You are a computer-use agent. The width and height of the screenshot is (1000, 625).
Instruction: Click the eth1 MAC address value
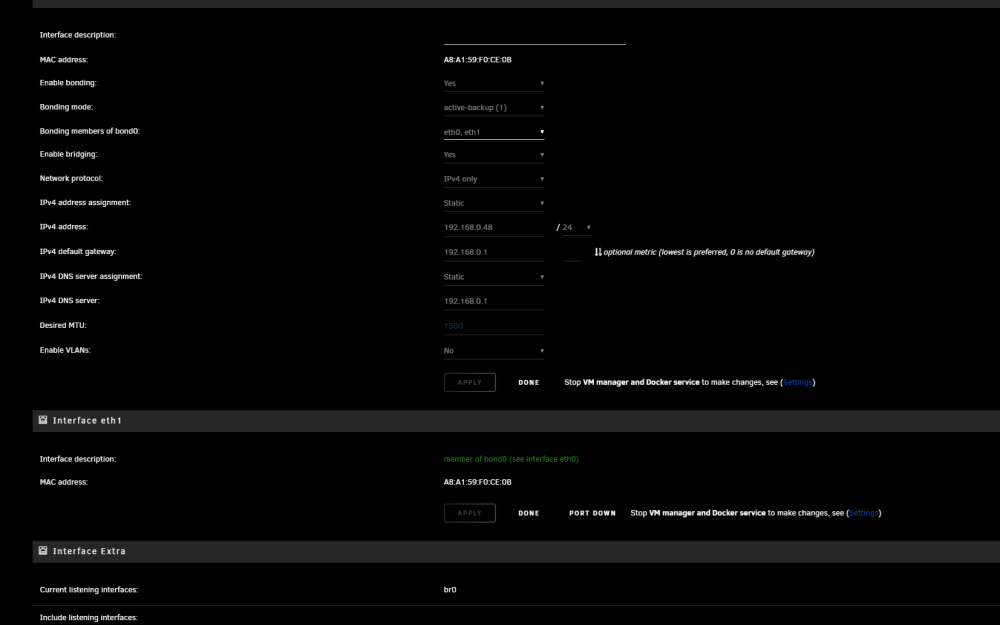[x=478, y=482]
